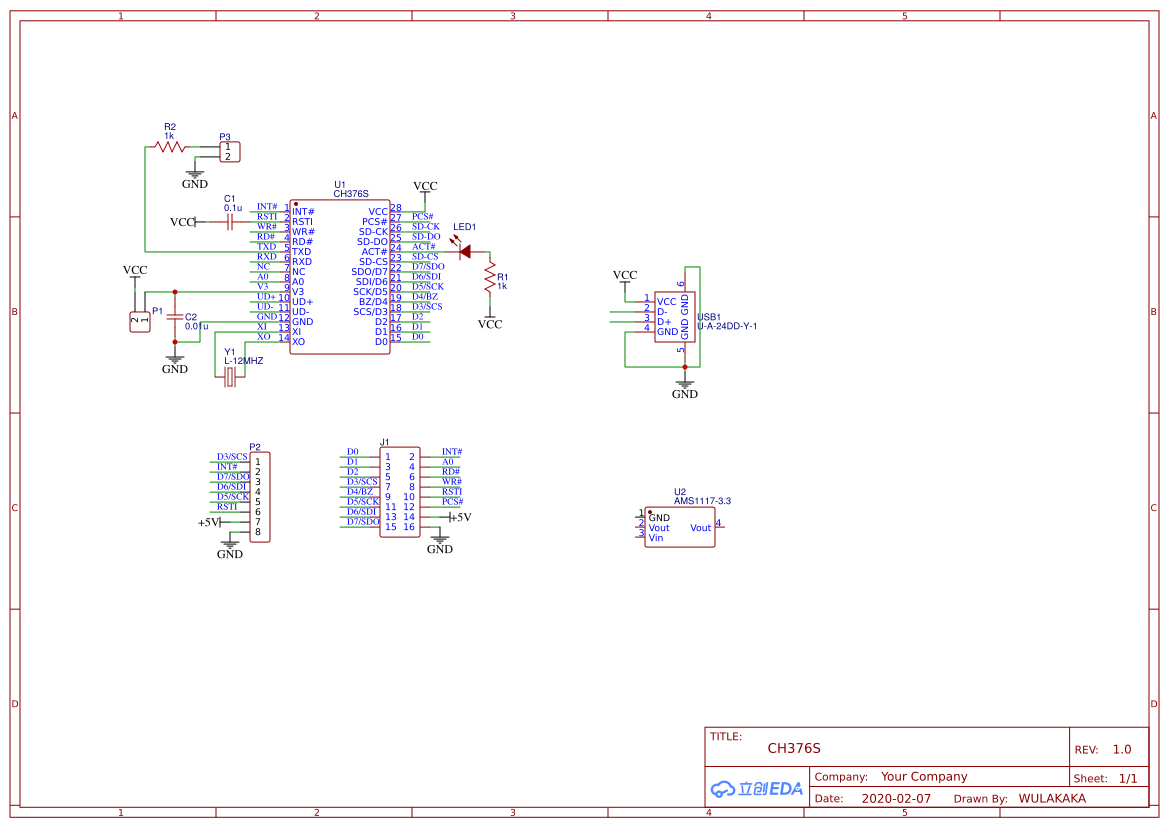
Task: Click the 'Your Company' company field
Action: (x=924, y=777)
